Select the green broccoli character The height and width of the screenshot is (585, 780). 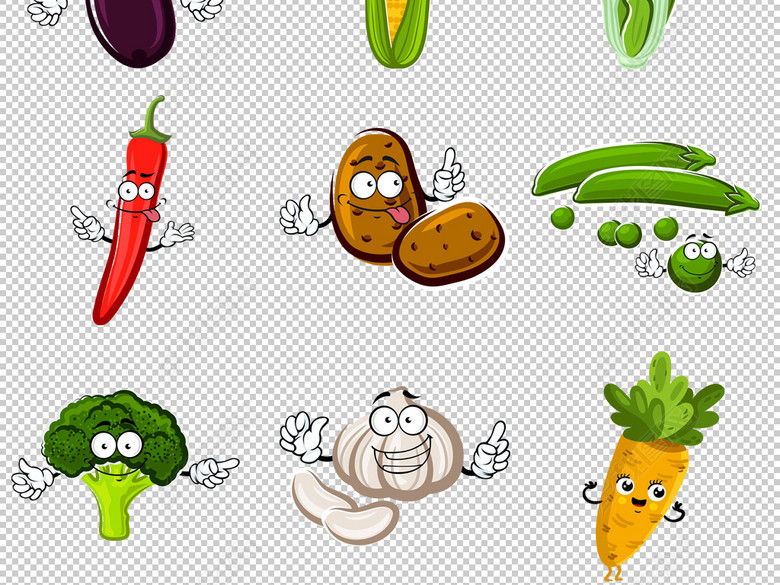click(x=115, y=440)
